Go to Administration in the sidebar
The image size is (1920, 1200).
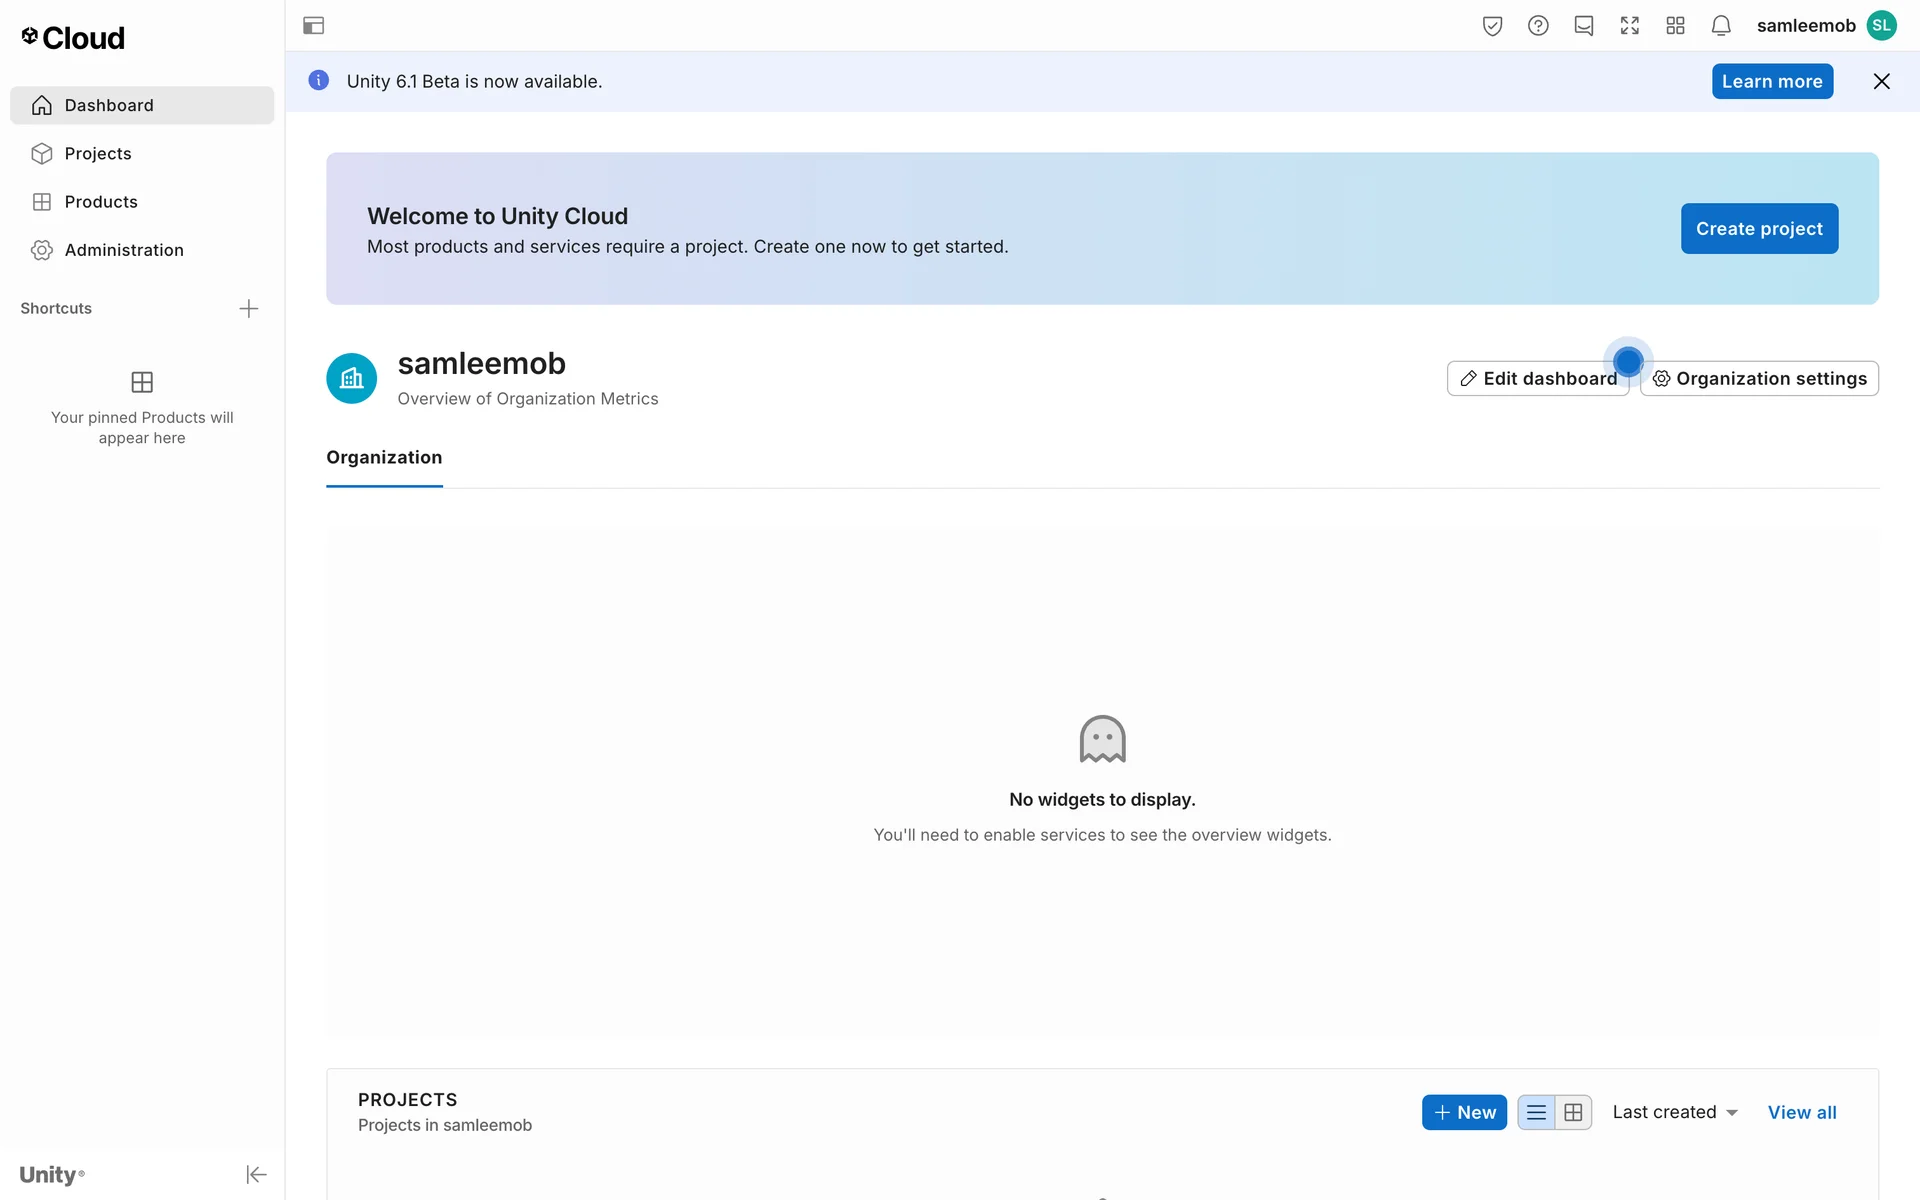(124, 250)
